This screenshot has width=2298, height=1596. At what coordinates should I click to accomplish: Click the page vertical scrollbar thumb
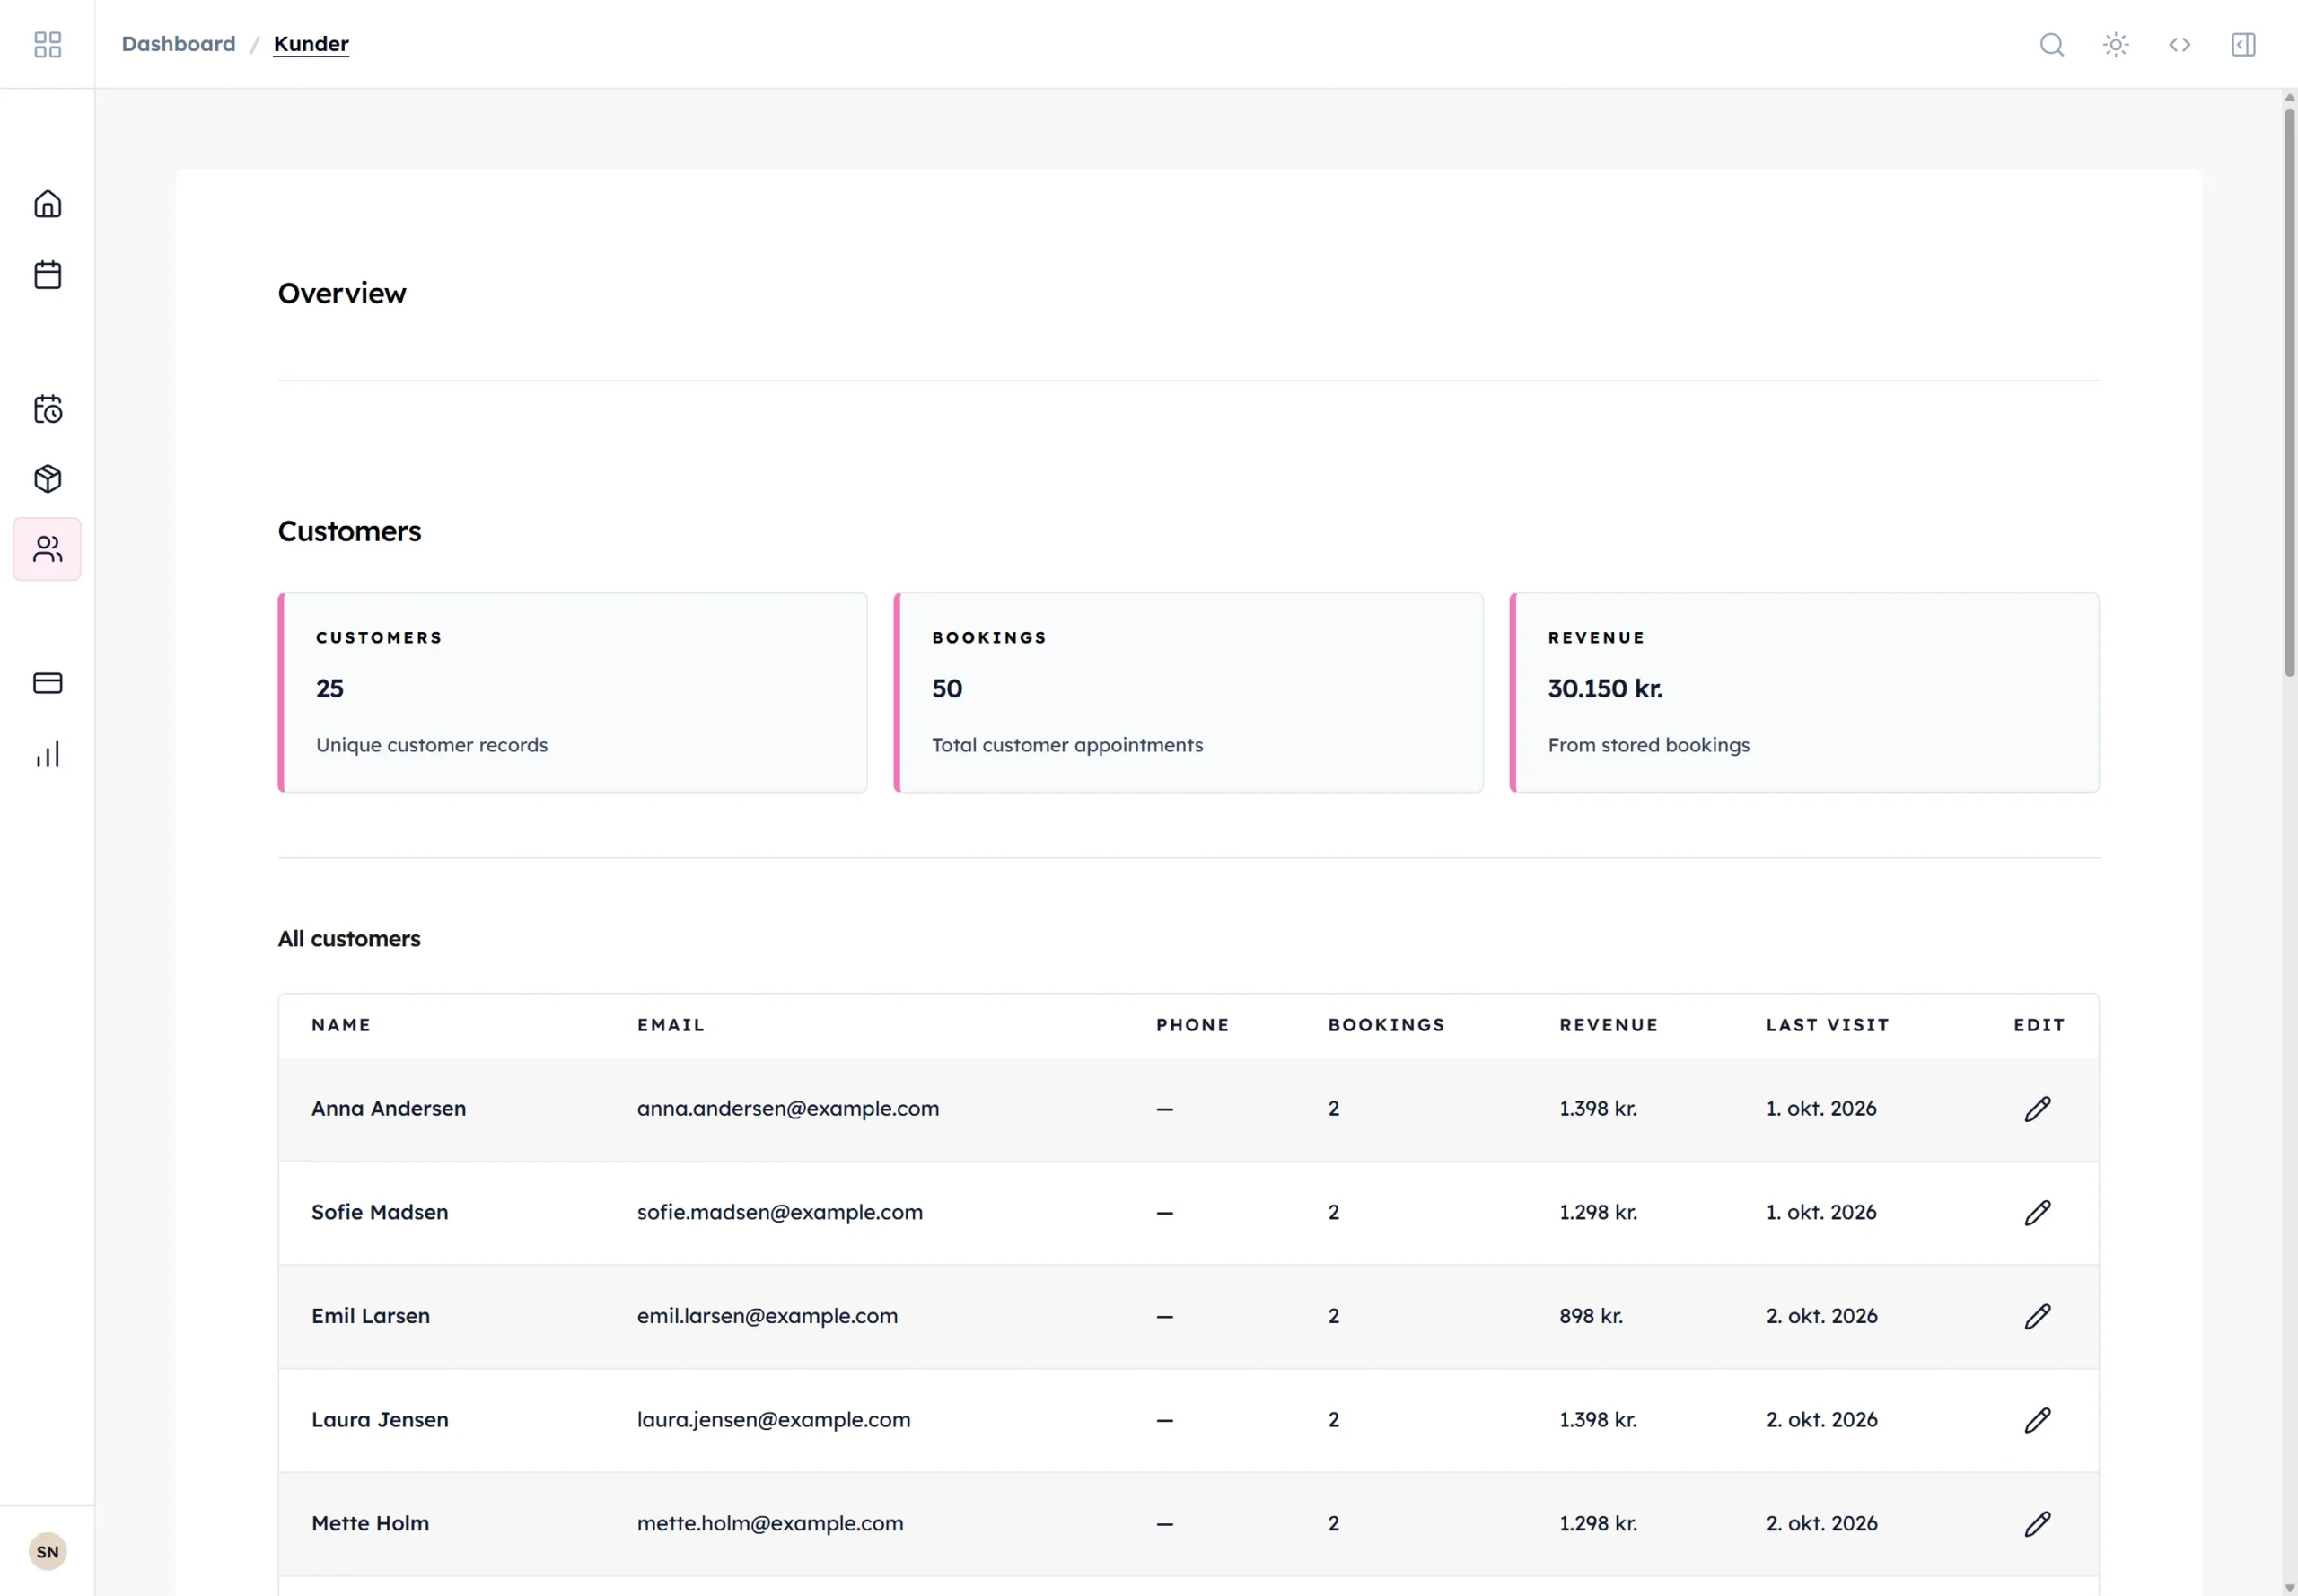tap(2289, 392)
